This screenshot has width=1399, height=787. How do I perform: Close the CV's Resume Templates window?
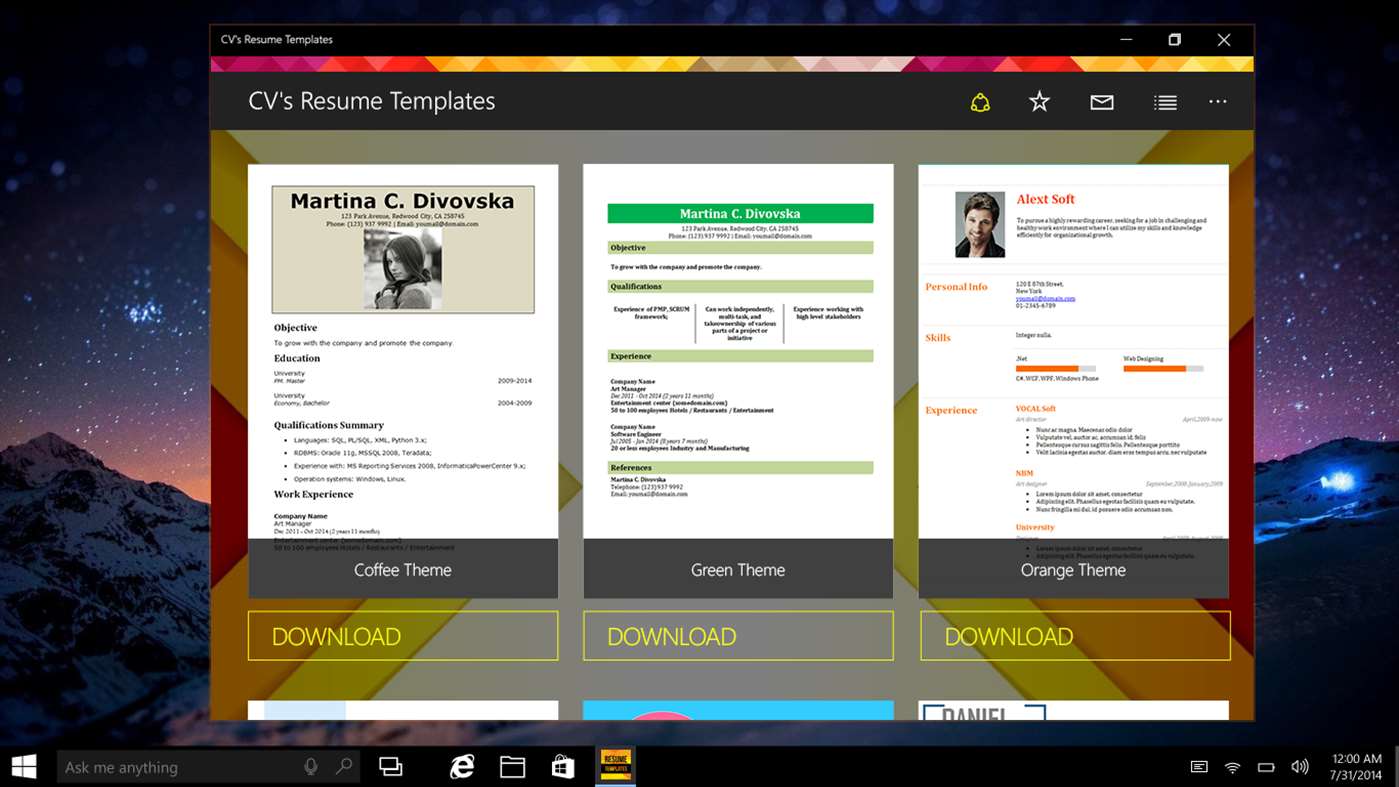[1224, 40]
